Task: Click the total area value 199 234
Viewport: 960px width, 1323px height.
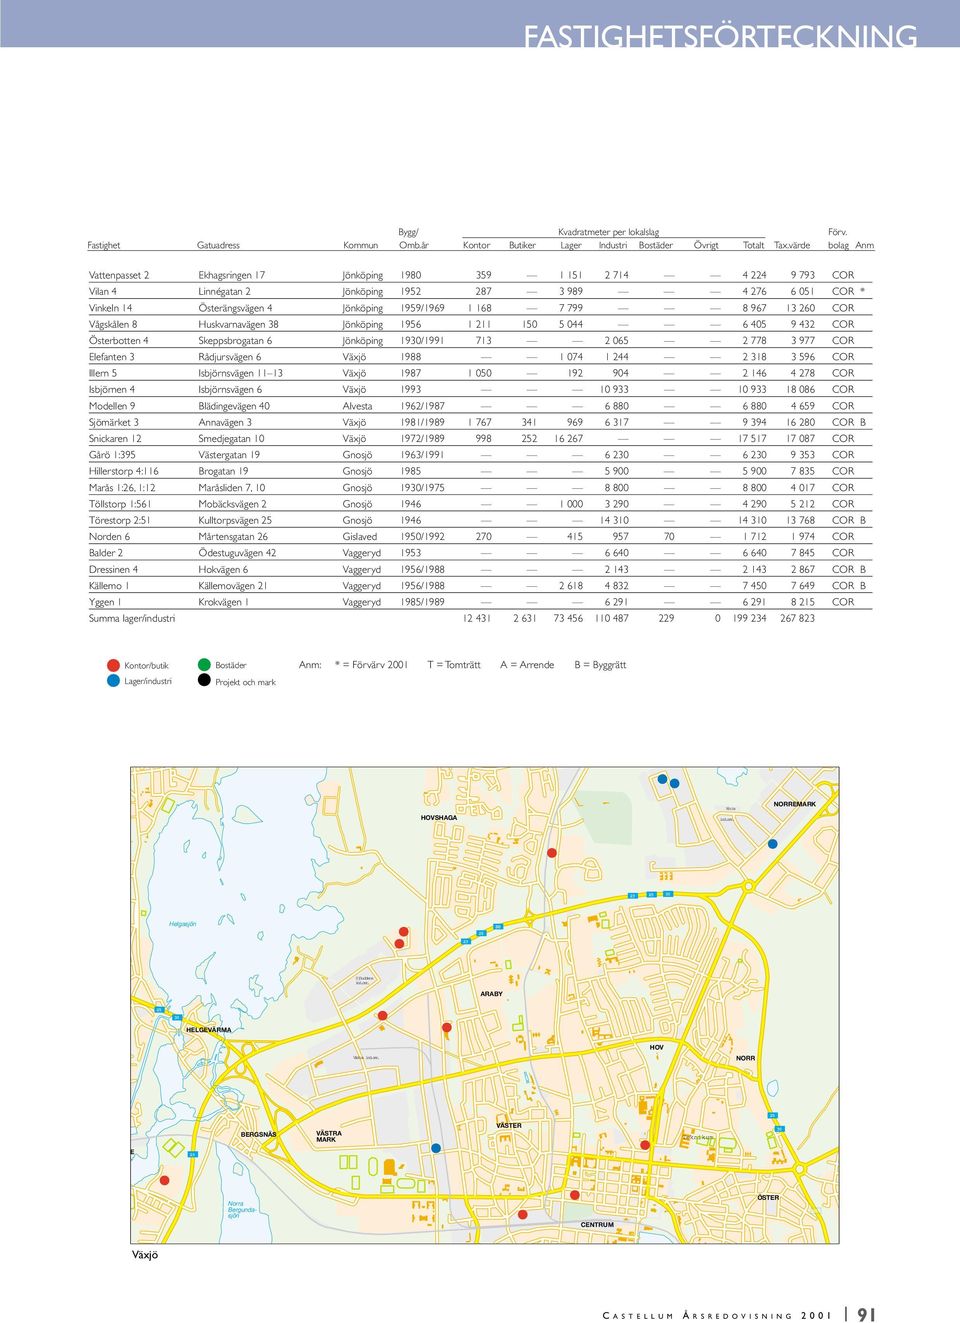Action: point(749,618)
